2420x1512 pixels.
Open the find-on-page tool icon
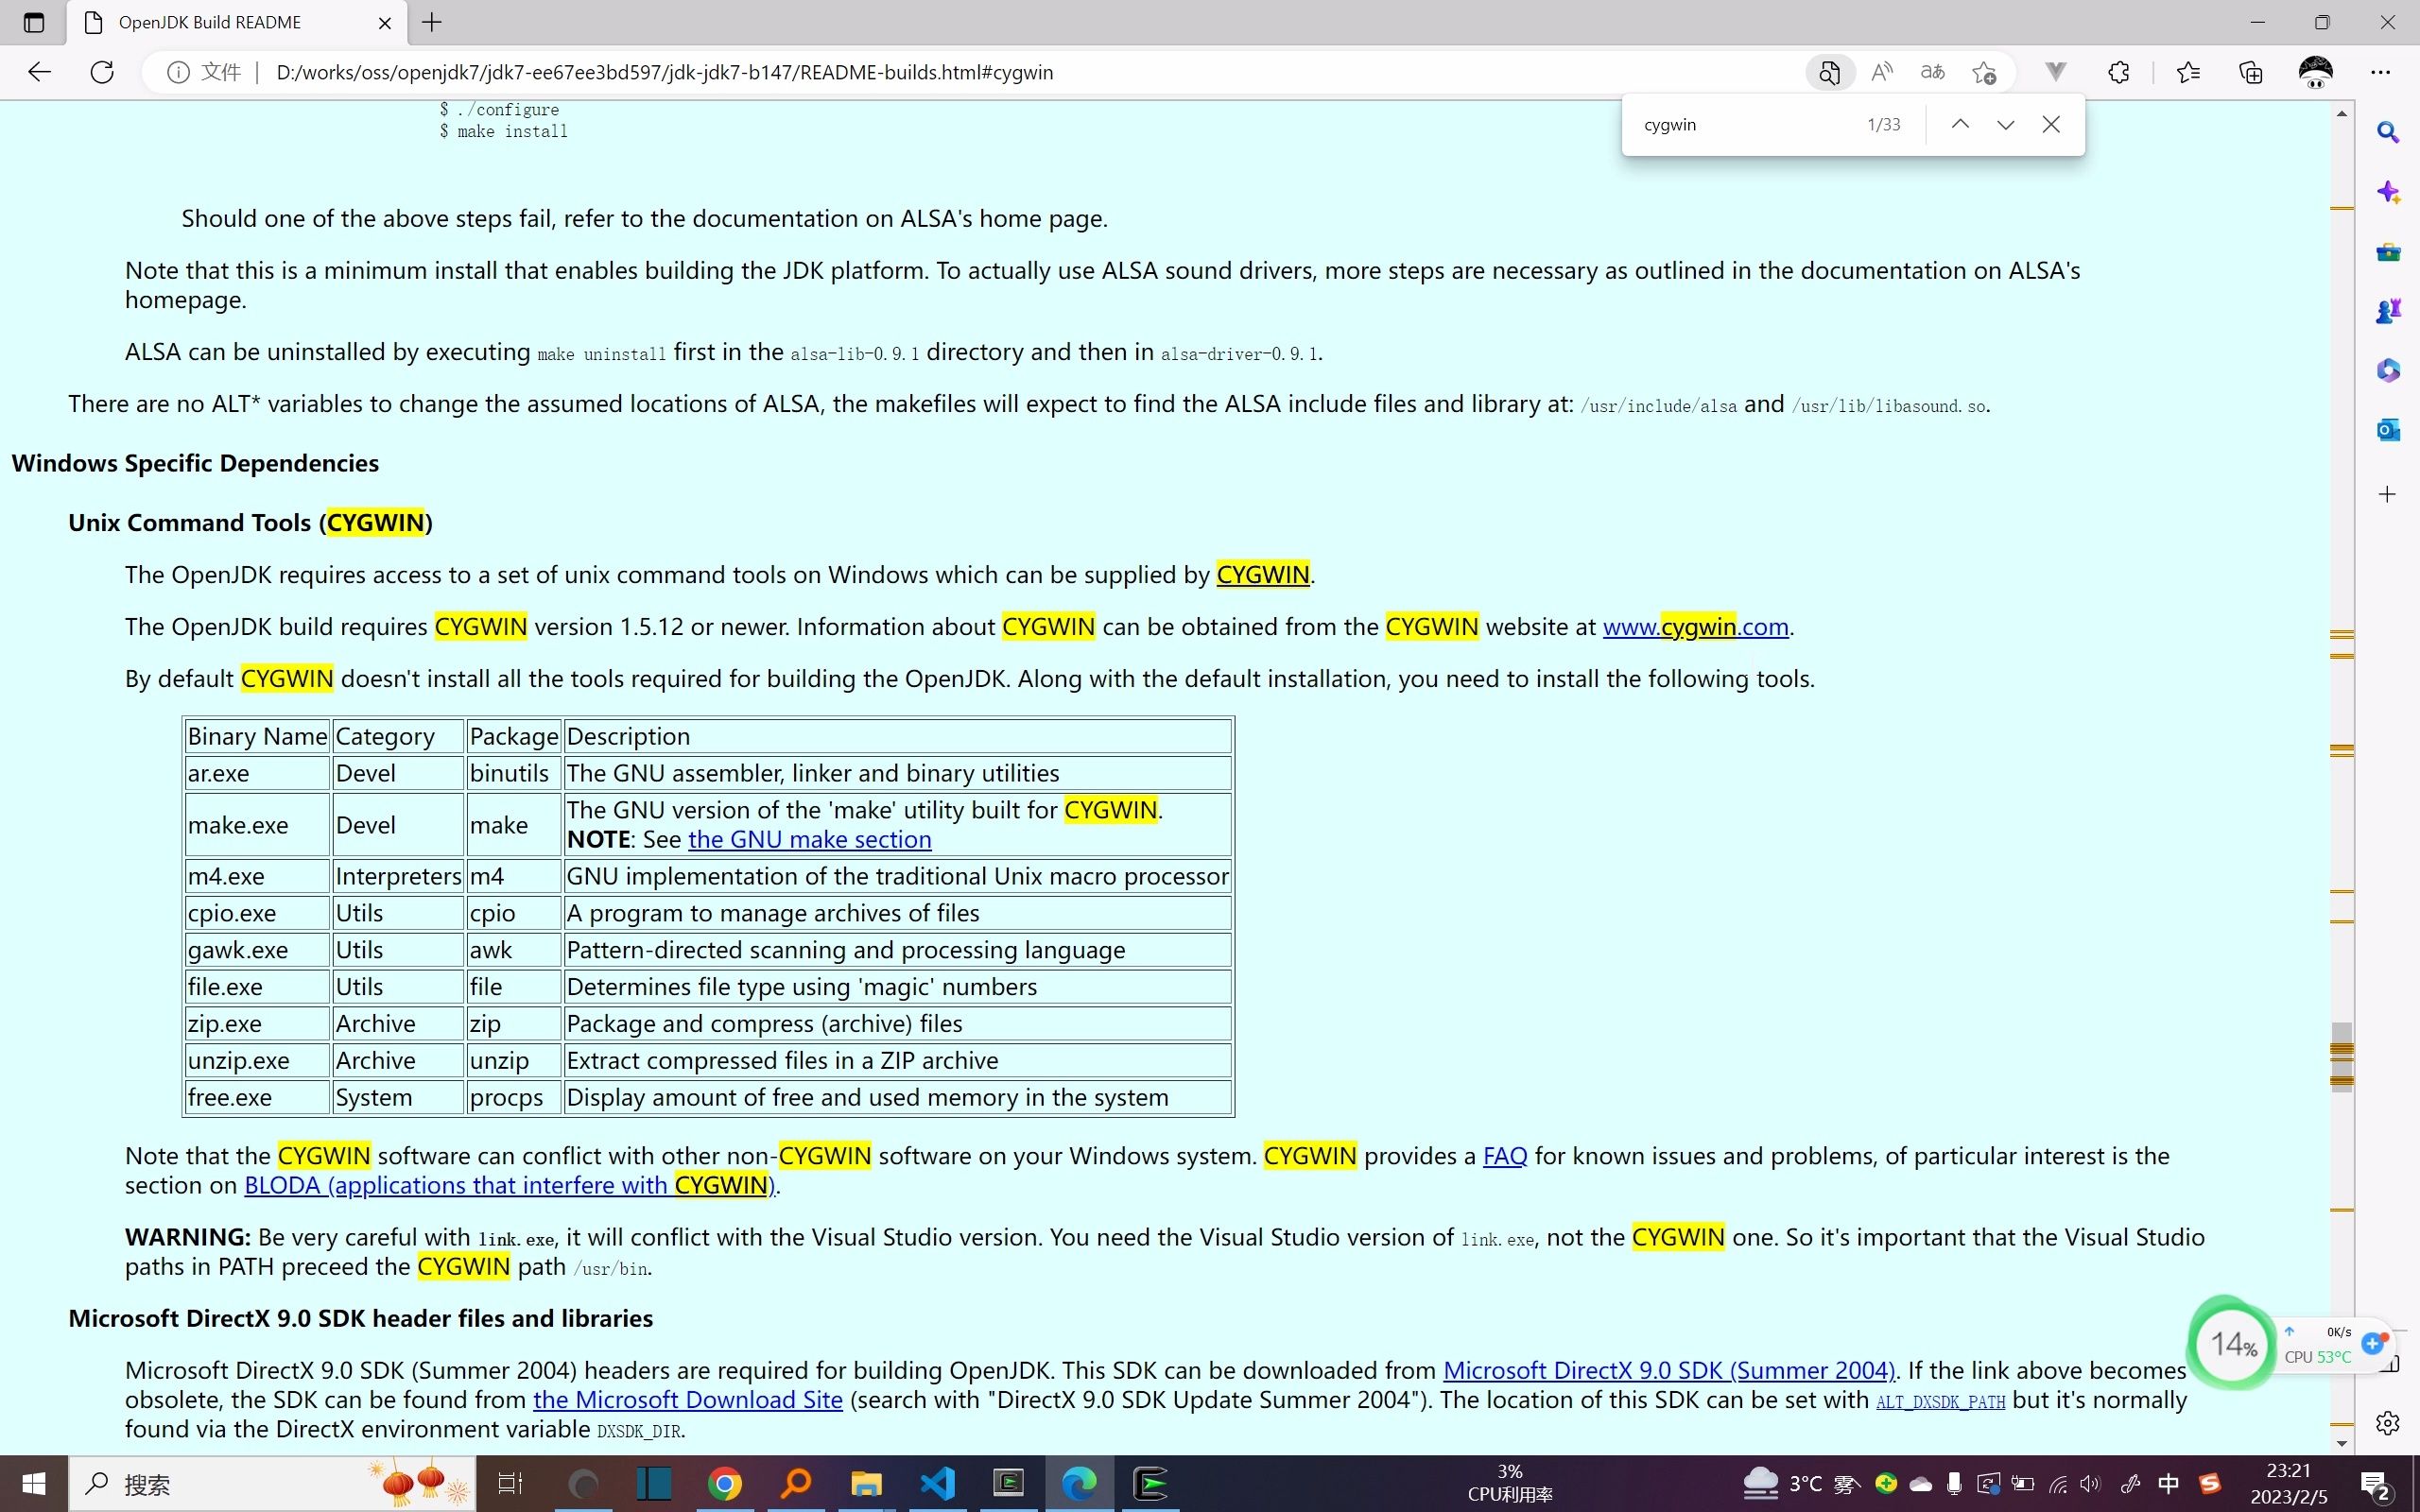1829,72
